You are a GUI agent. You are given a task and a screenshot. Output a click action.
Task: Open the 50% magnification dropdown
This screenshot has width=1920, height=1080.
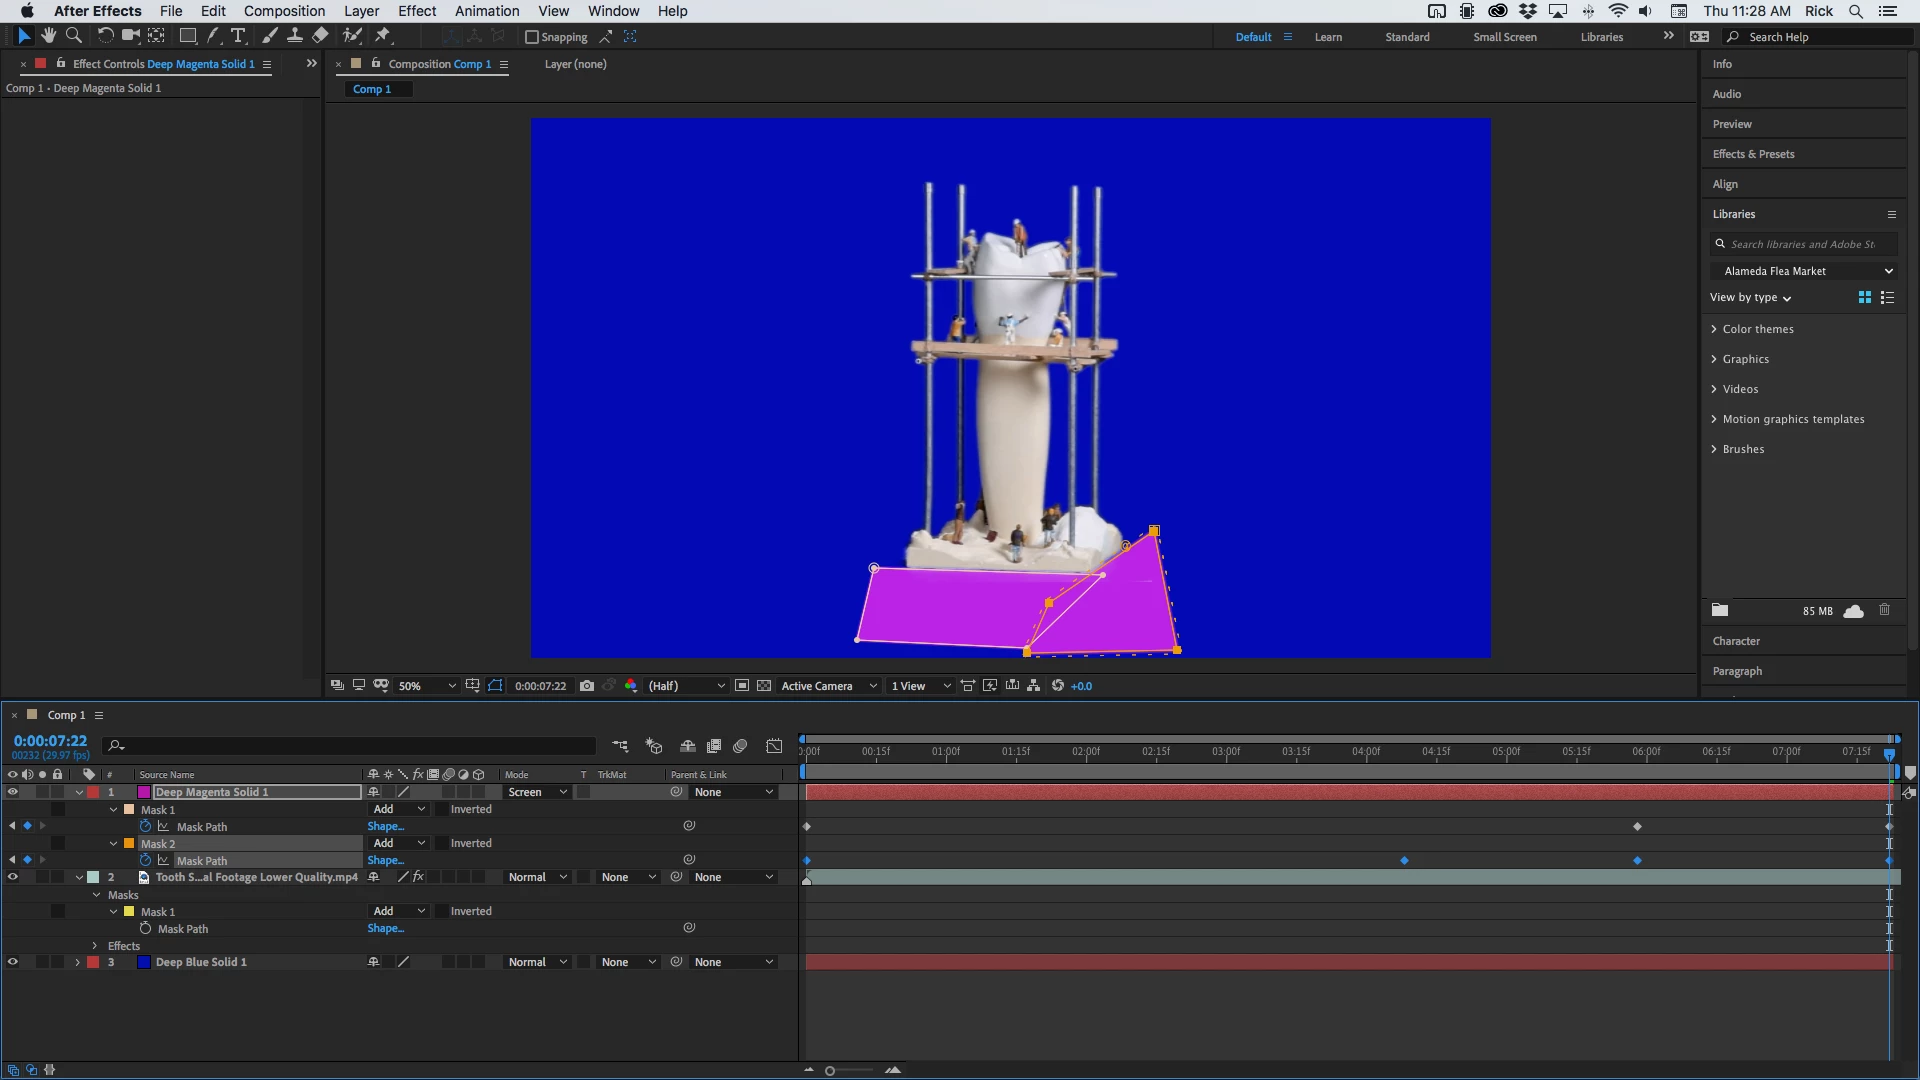pos(427,686)
